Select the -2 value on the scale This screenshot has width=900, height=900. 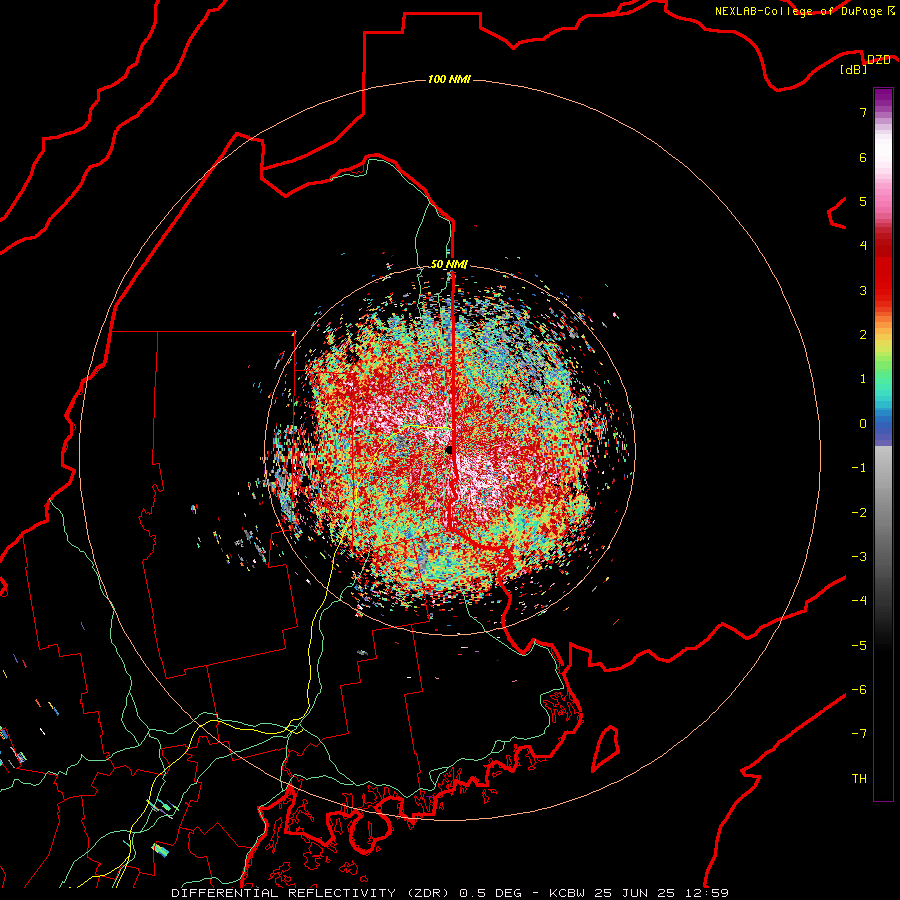click(x=859, y=513)
